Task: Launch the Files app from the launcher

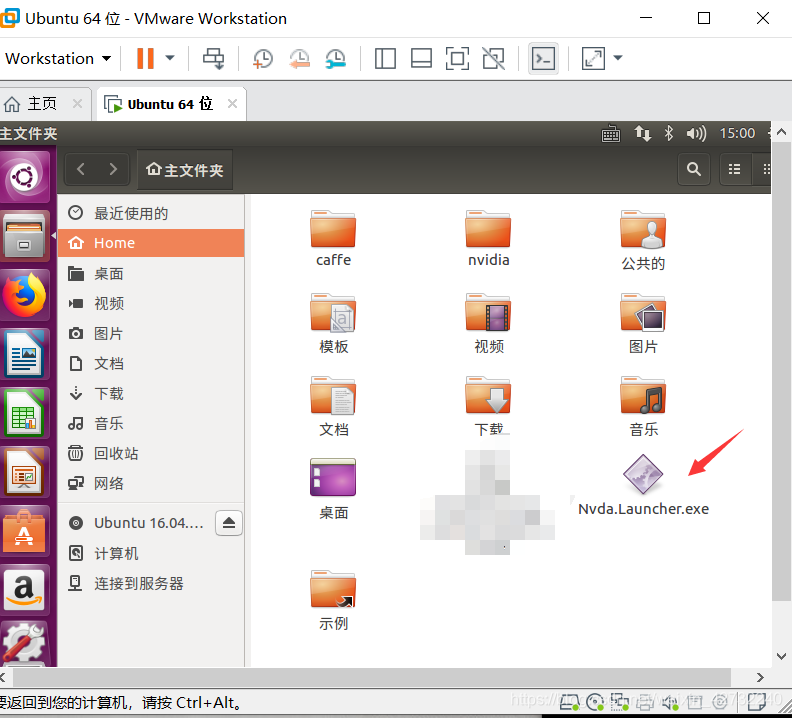Action: pyautogui.click(x=24, y=235)
